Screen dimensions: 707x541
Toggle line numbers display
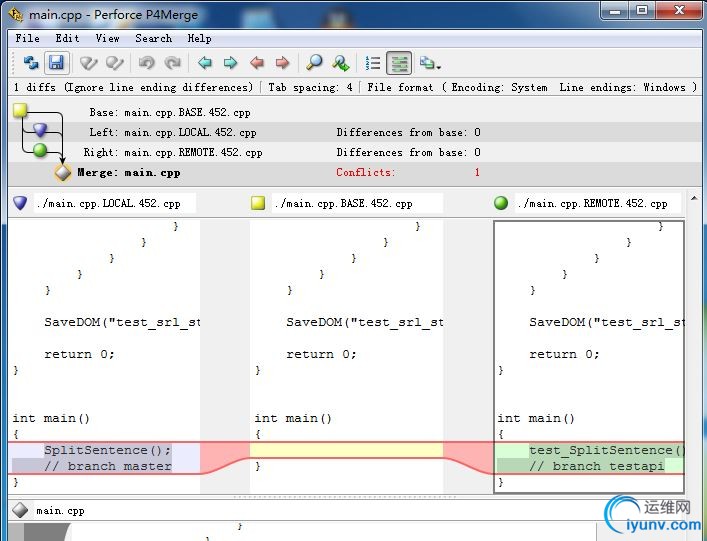(373, 63)
